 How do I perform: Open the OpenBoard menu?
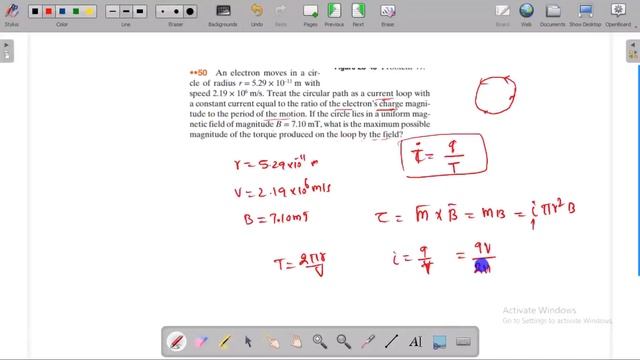coord(618,14)
